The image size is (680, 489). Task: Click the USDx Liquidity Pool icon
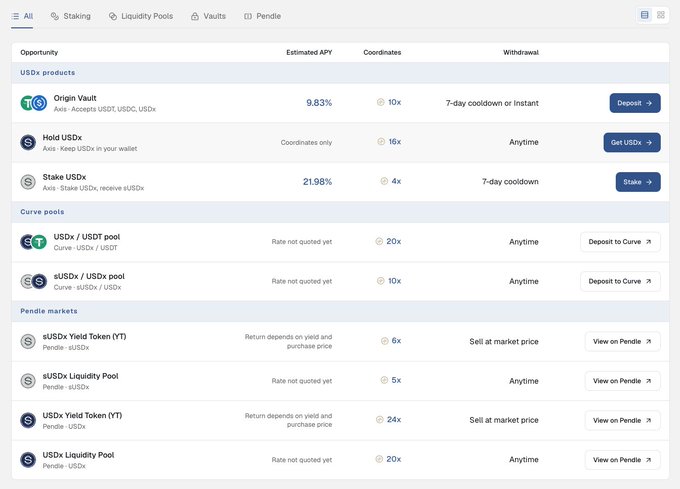[28, 460]
